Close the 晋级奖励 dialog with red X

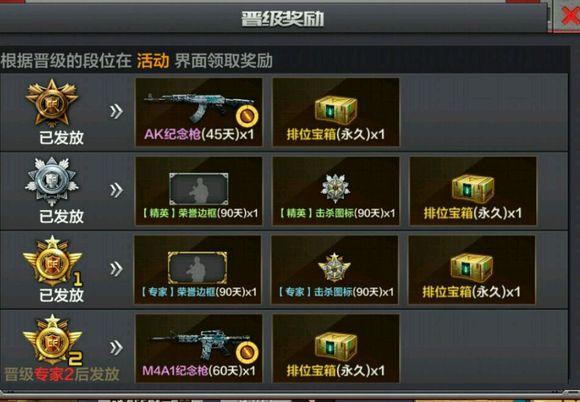point(570,16)
